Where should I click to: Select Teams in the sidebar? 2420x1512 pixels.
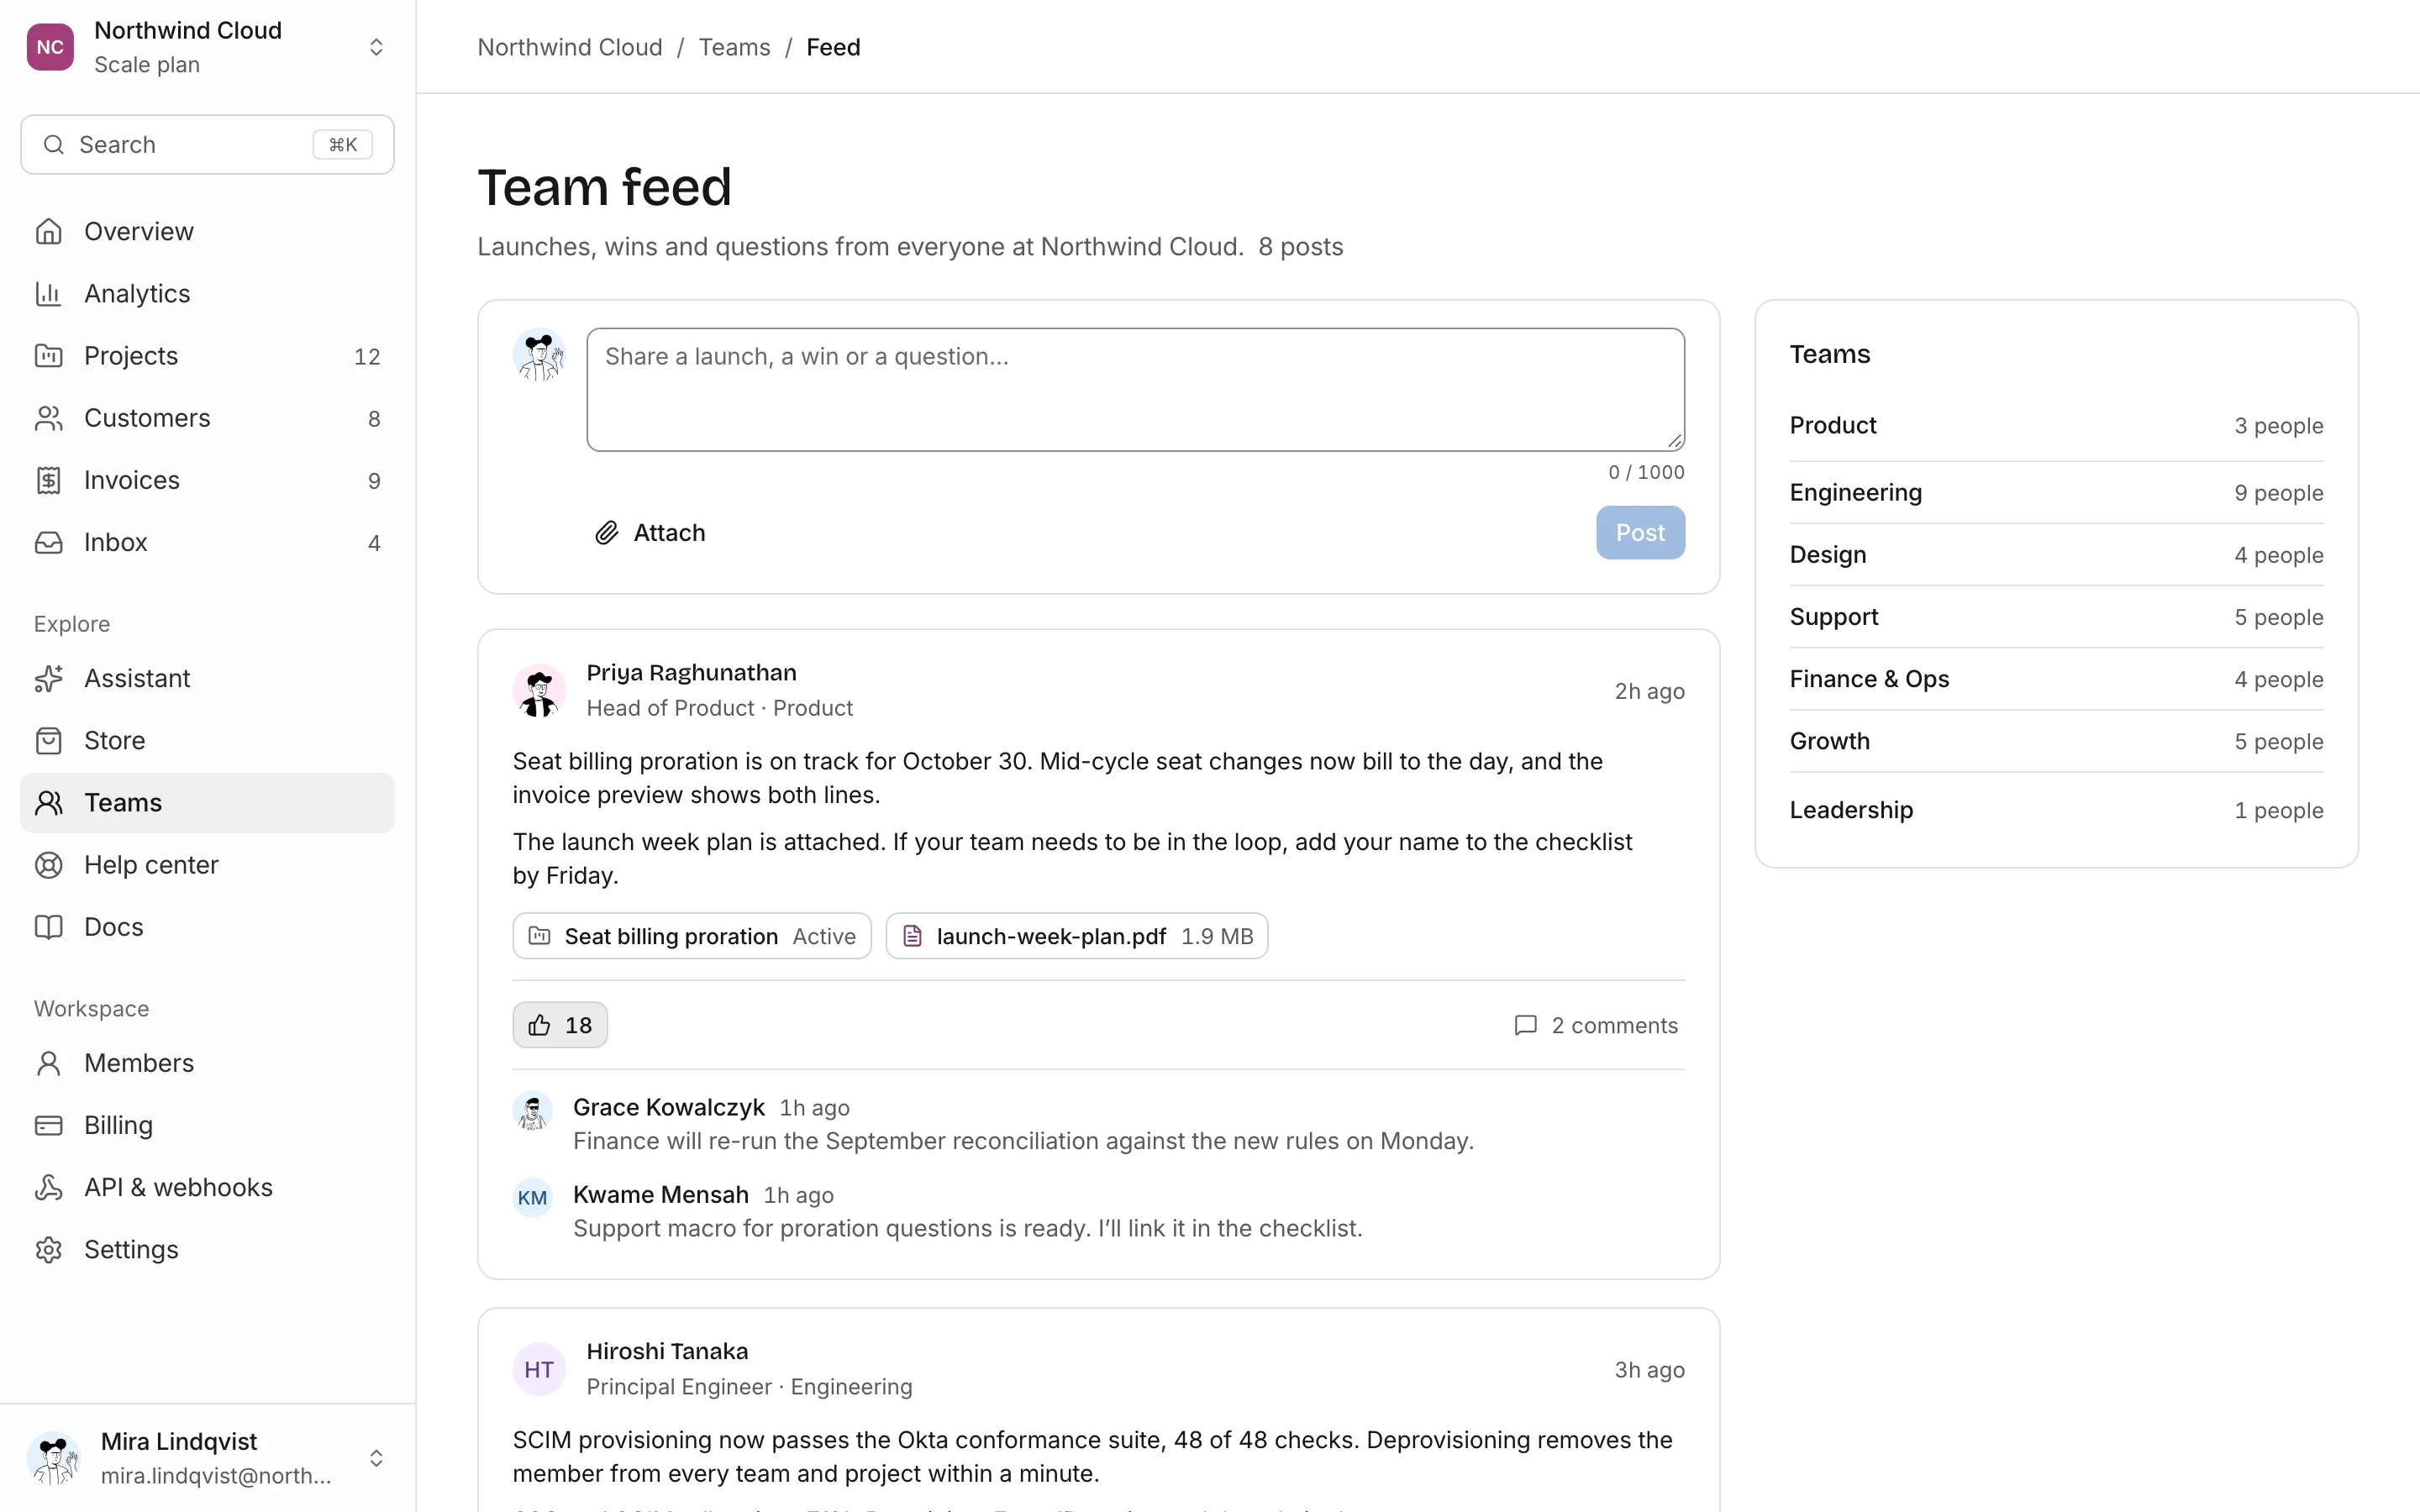(x=207, y=802)
